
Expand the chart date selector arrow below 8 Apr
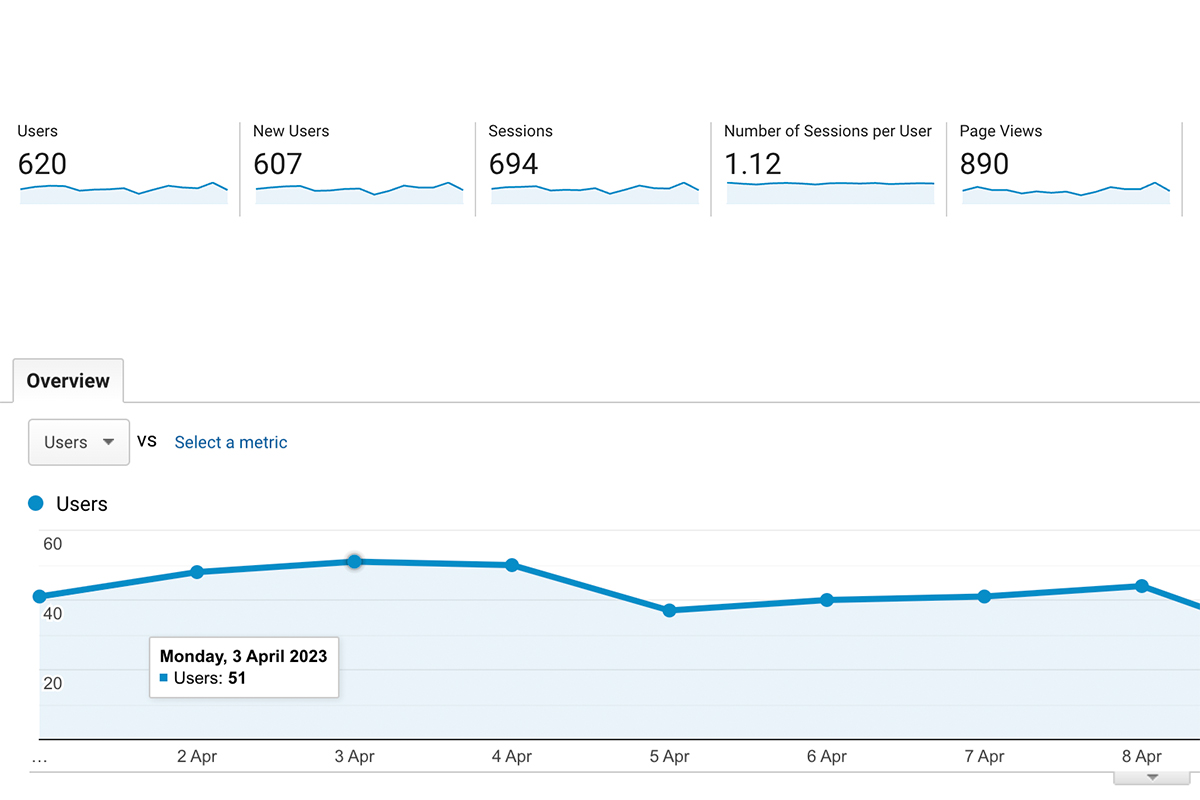pyautogui.click(x=1151, y=776)
